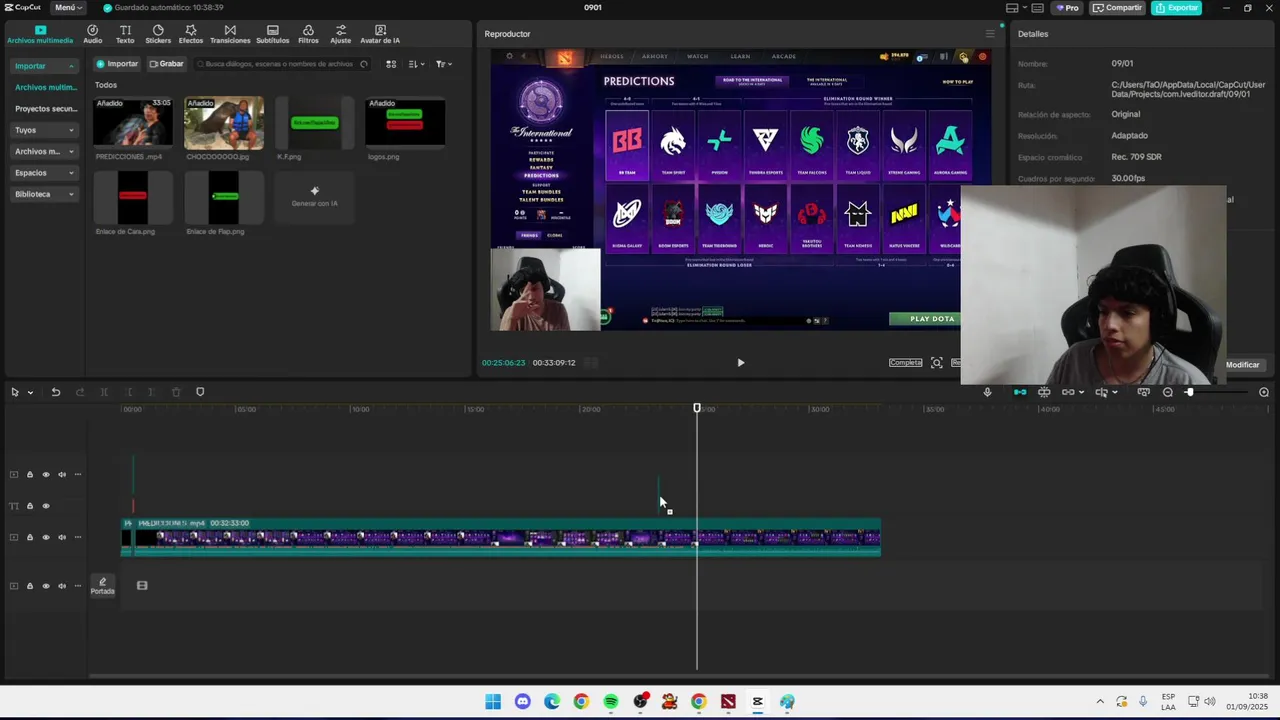This screenshot has width=1280, height=720.
Task: Select the Enlace de Cara.png thumbnail
Action: coord(132,198)
